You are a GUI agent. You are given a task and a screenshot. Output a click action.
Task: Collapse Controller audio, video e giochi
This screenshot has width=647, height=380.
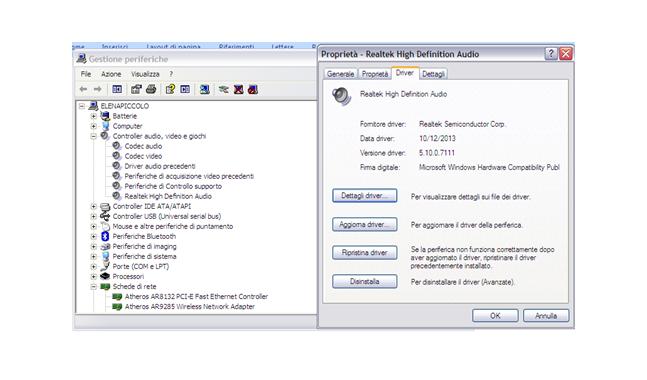pos(94,136)
